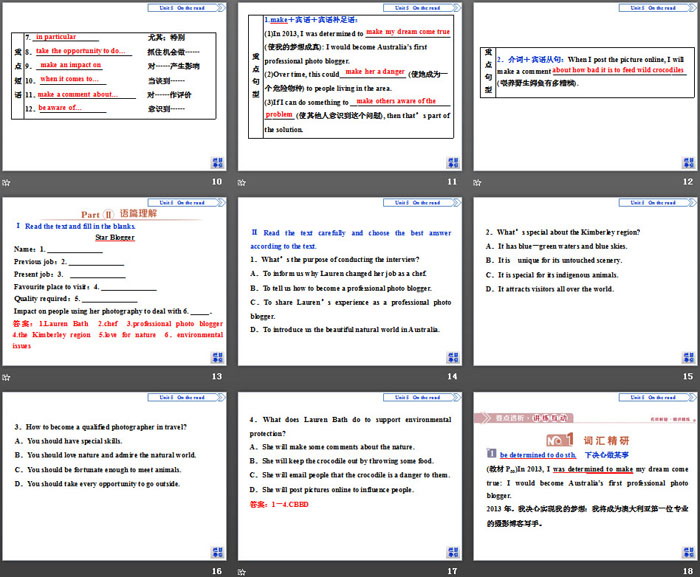Click the star icon under slide 16
The image size is (700, 577).
pos(7,570)
